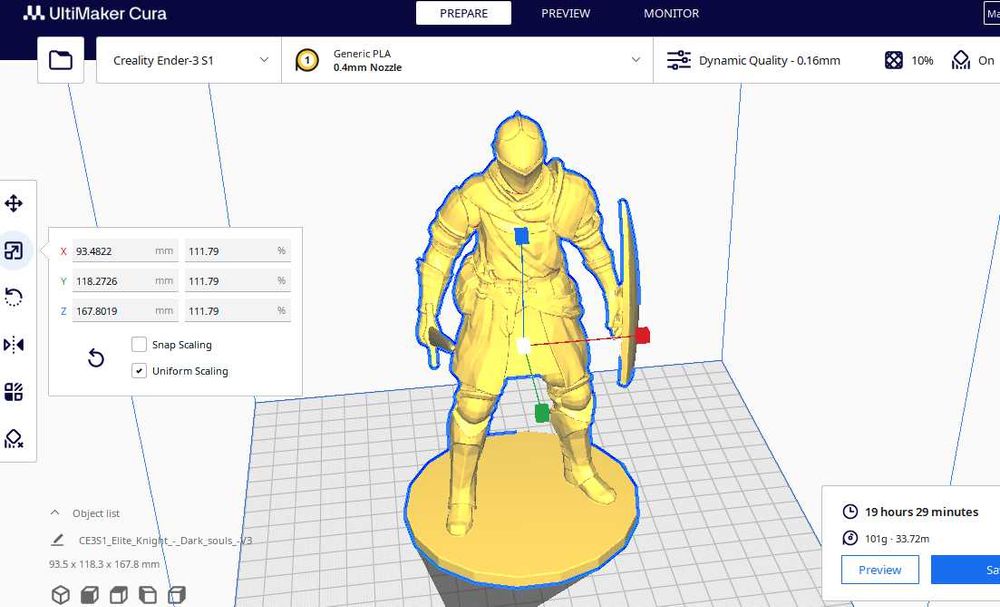Screen dimensions: 1000x607
Task: Click the '93.5 x 118.3 x 167.8 mm' dimensions
Action: 104,564
